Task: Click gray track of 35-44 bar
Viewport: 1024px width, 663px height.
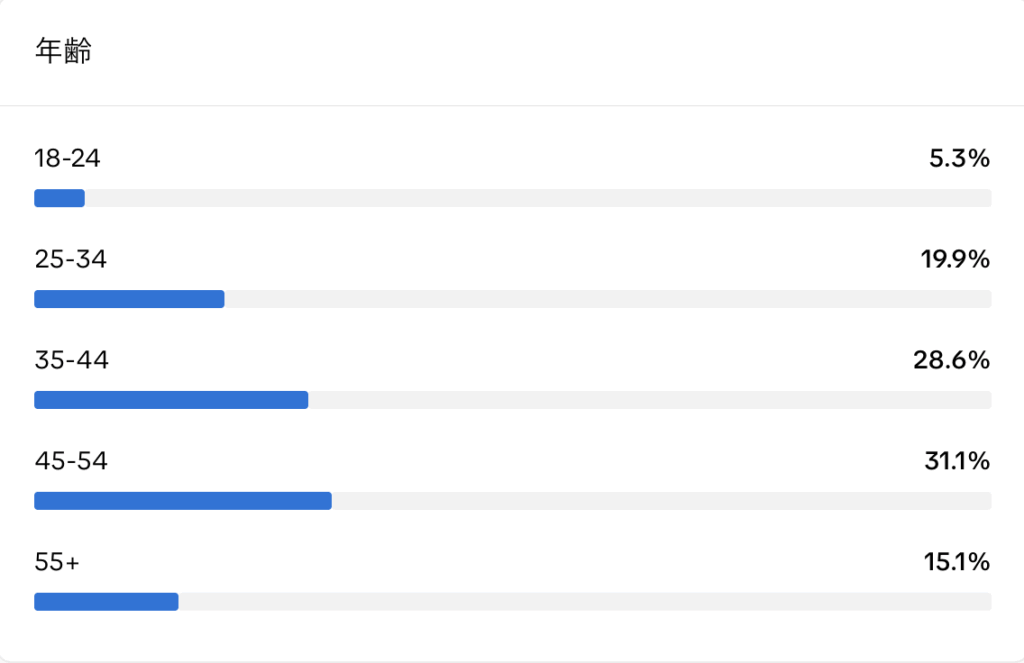Action: (x=650, y=400)
